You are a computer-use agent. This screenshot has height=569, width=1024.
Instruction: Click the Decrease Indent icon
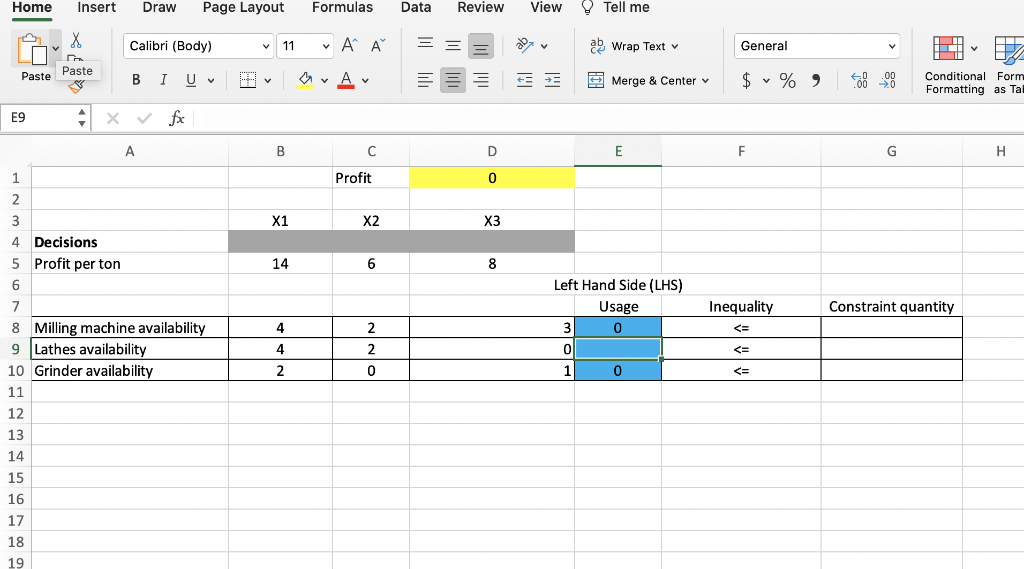[524, 80]
